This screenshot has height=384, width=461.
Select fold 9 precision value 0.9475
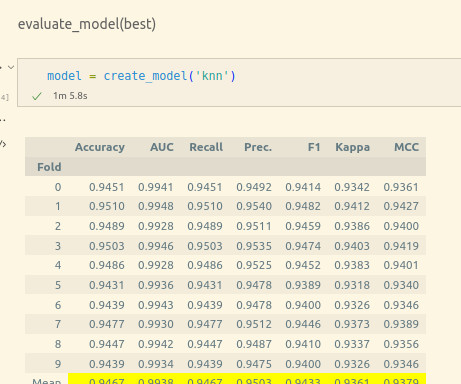(x=254, y=364)
